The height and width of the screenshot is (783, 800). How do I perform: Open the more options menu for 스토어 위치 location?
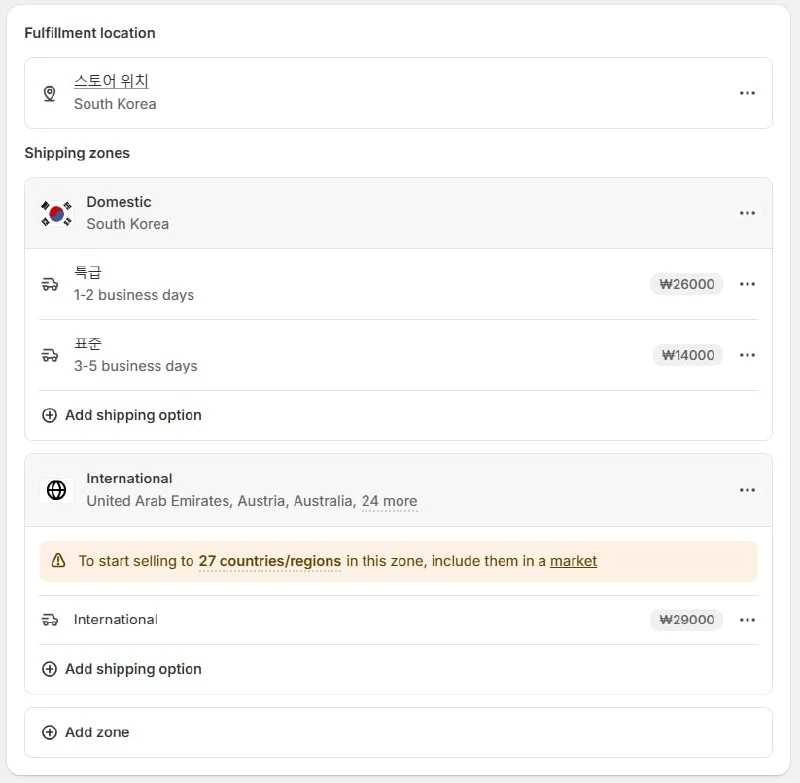[x=747, y=93]
